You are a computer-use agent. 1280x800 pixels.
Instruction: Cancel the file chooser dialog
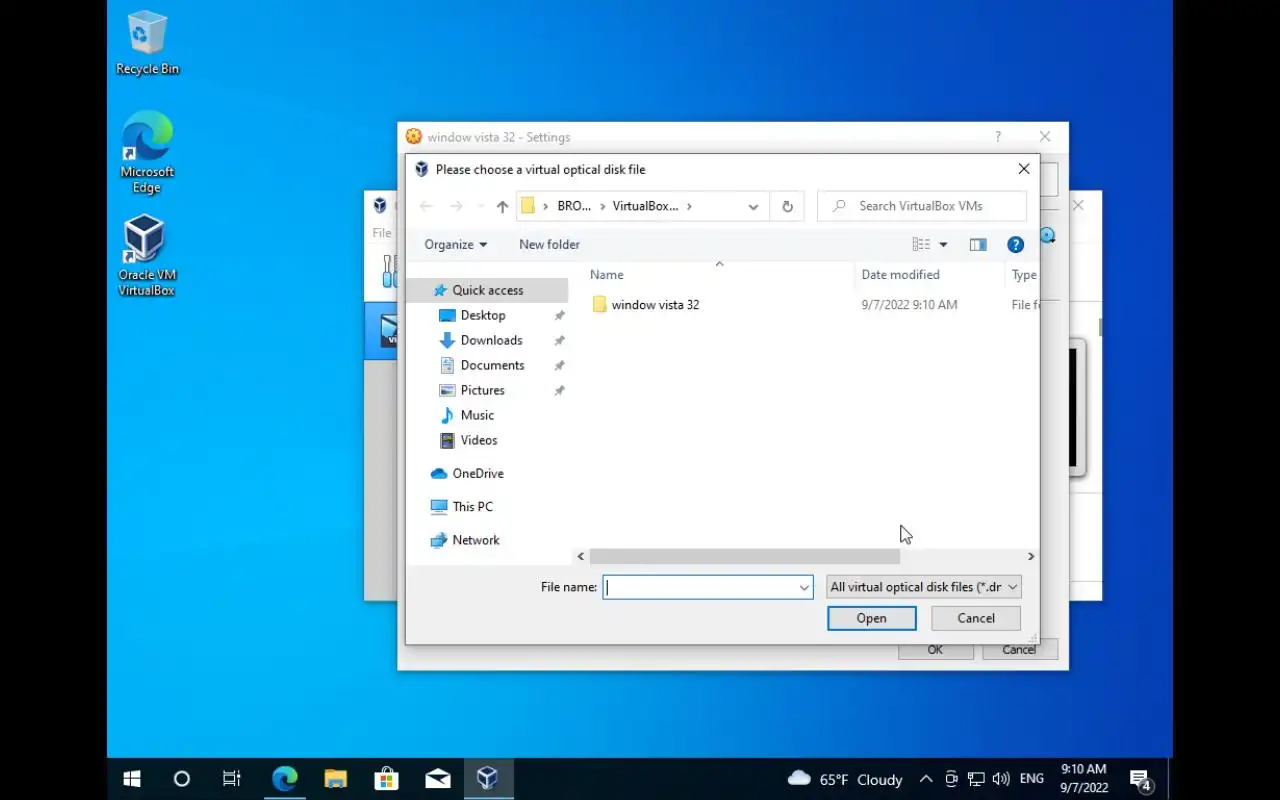[976, 618]
